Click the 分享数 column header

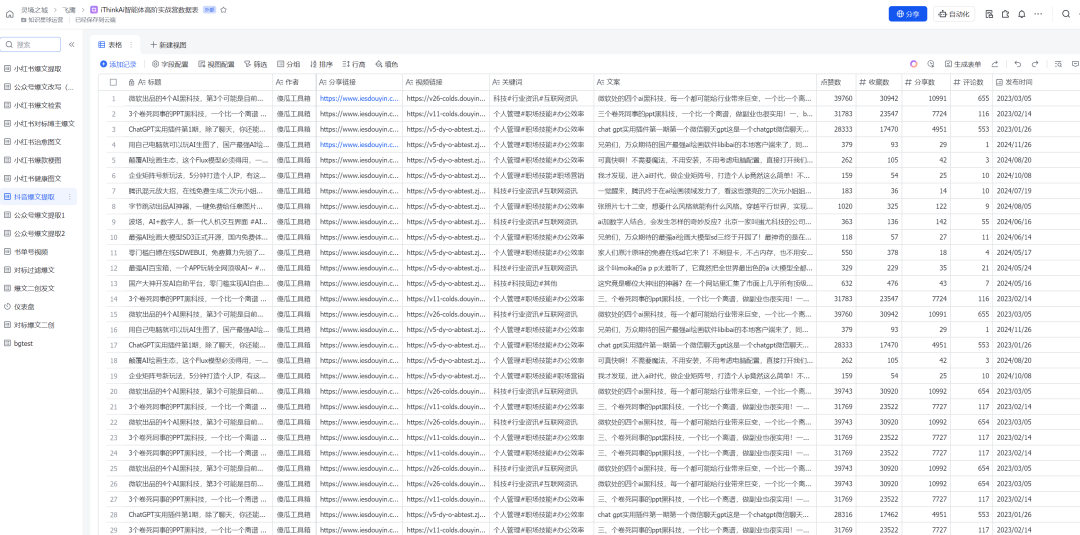click(x=926, y=82)
